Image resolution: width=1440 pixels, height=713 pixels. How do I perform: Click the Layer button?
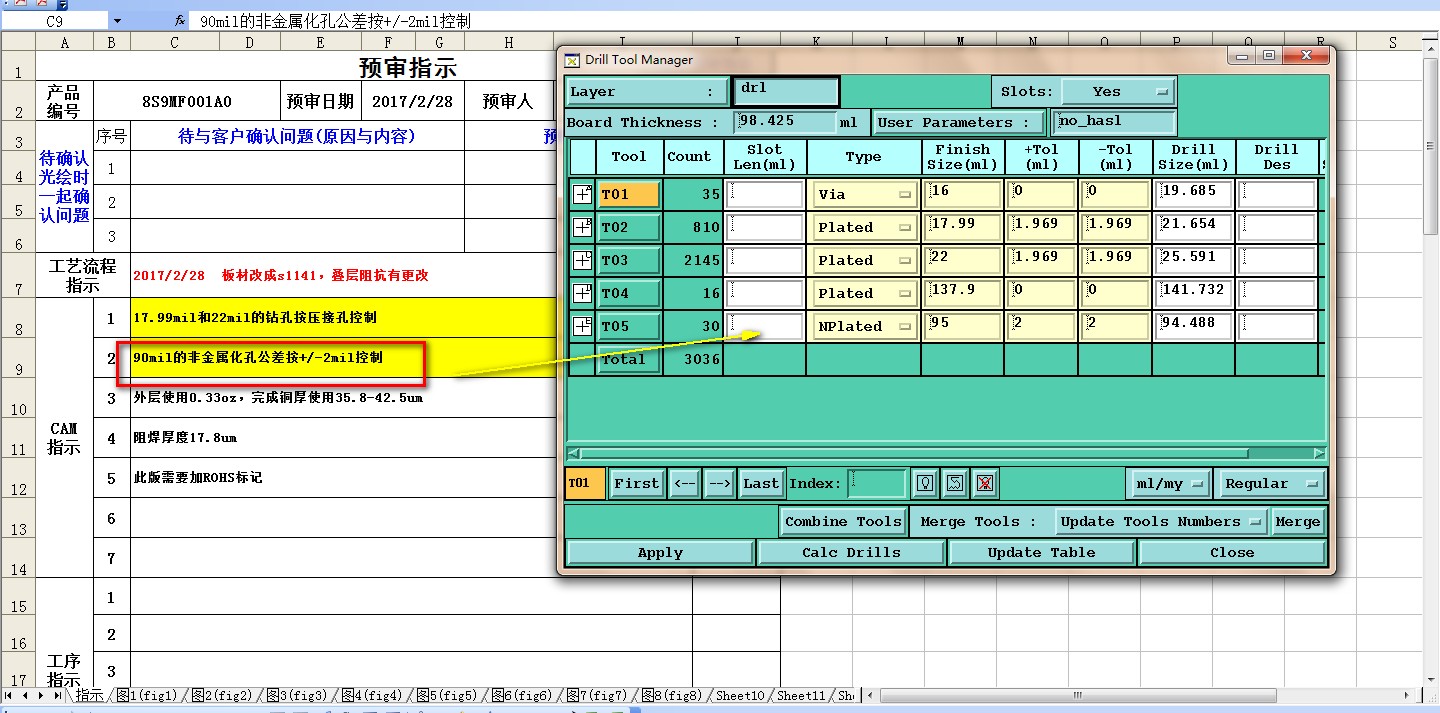(x=647, y=91)
